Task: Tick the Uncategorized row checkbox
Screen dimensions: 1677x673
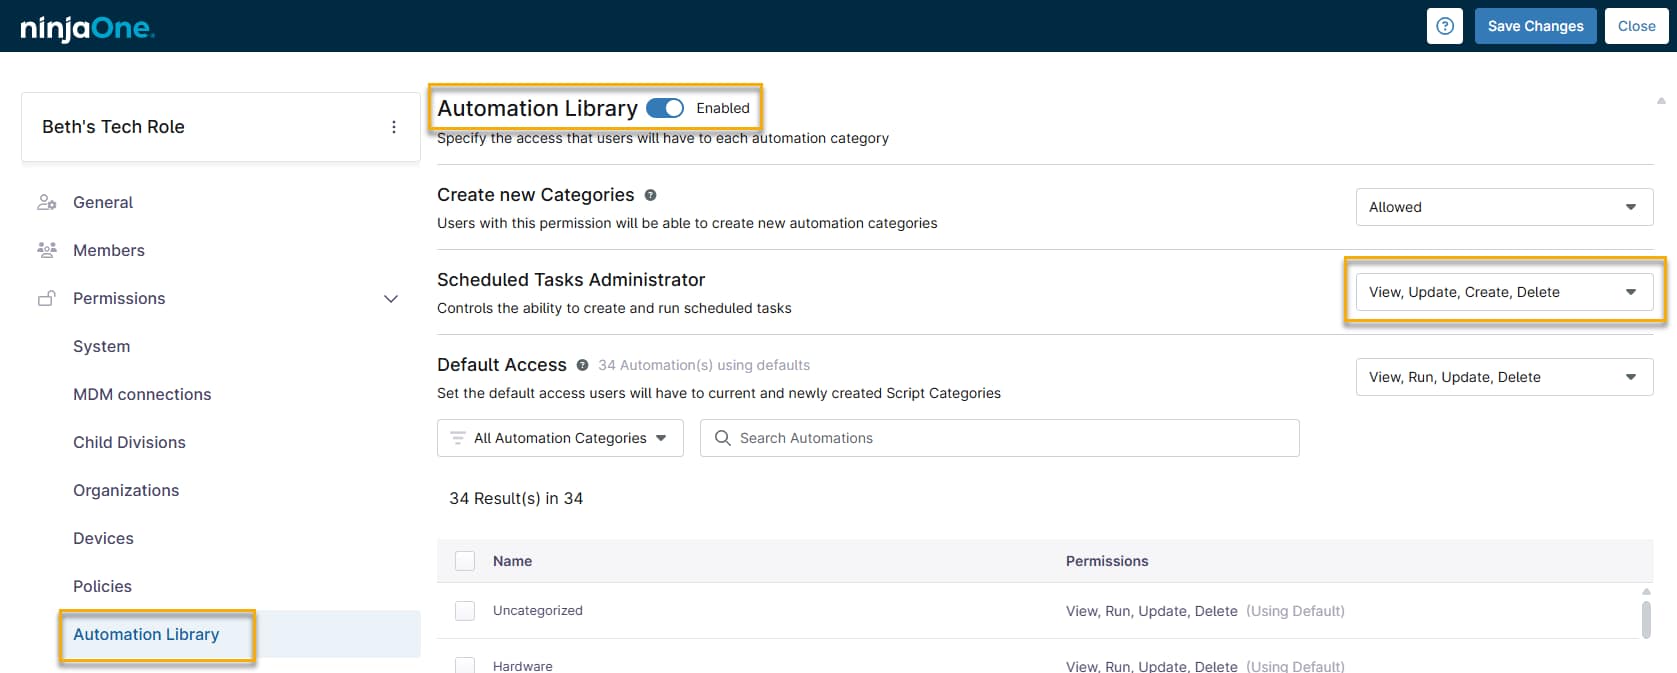Action: (x=465, y=611)
